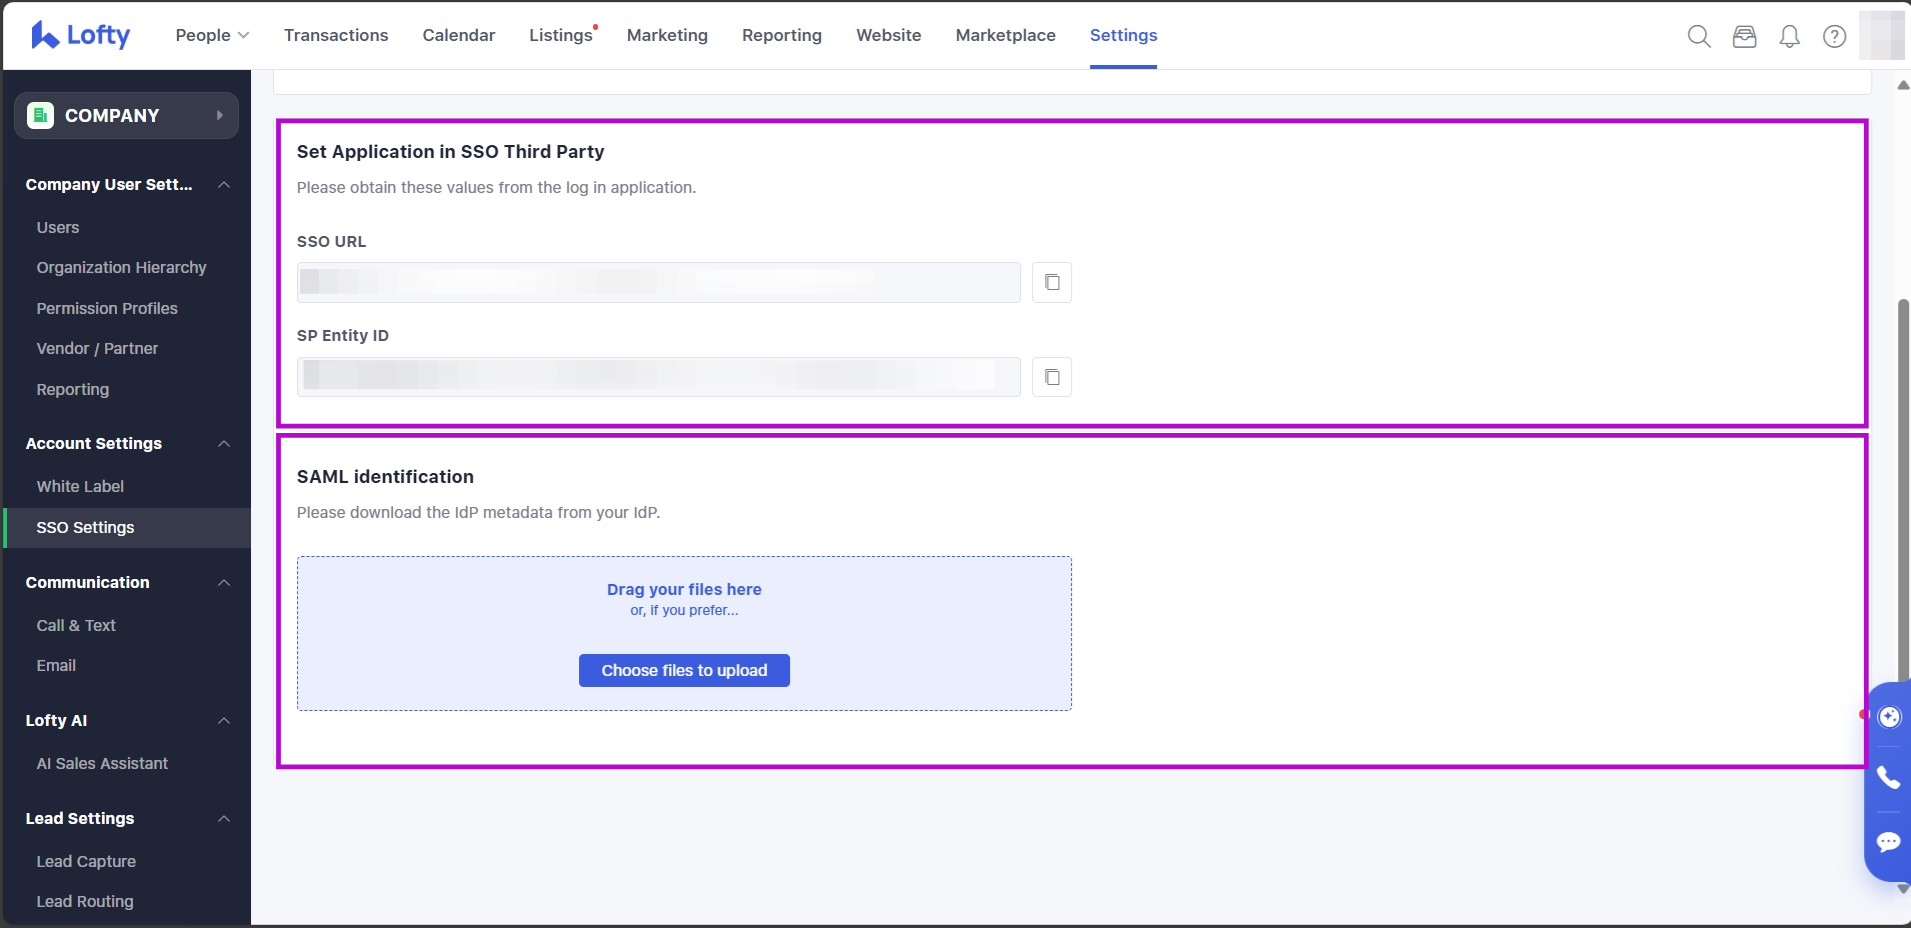Open Permission Profiles in sidebar

107,309
